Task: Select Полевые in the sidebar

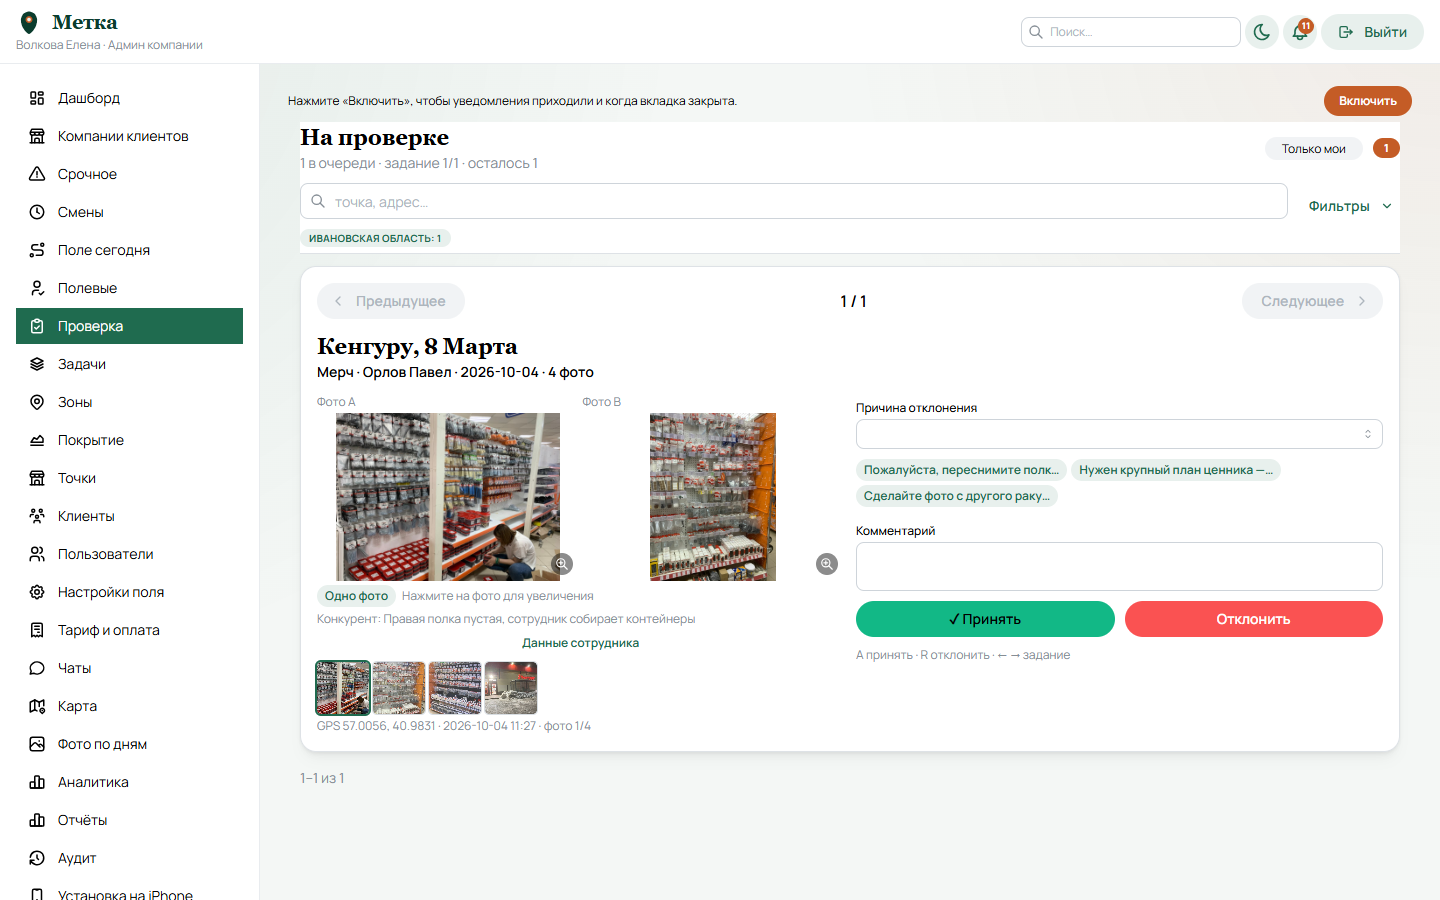Action: (x=129, y=288)
